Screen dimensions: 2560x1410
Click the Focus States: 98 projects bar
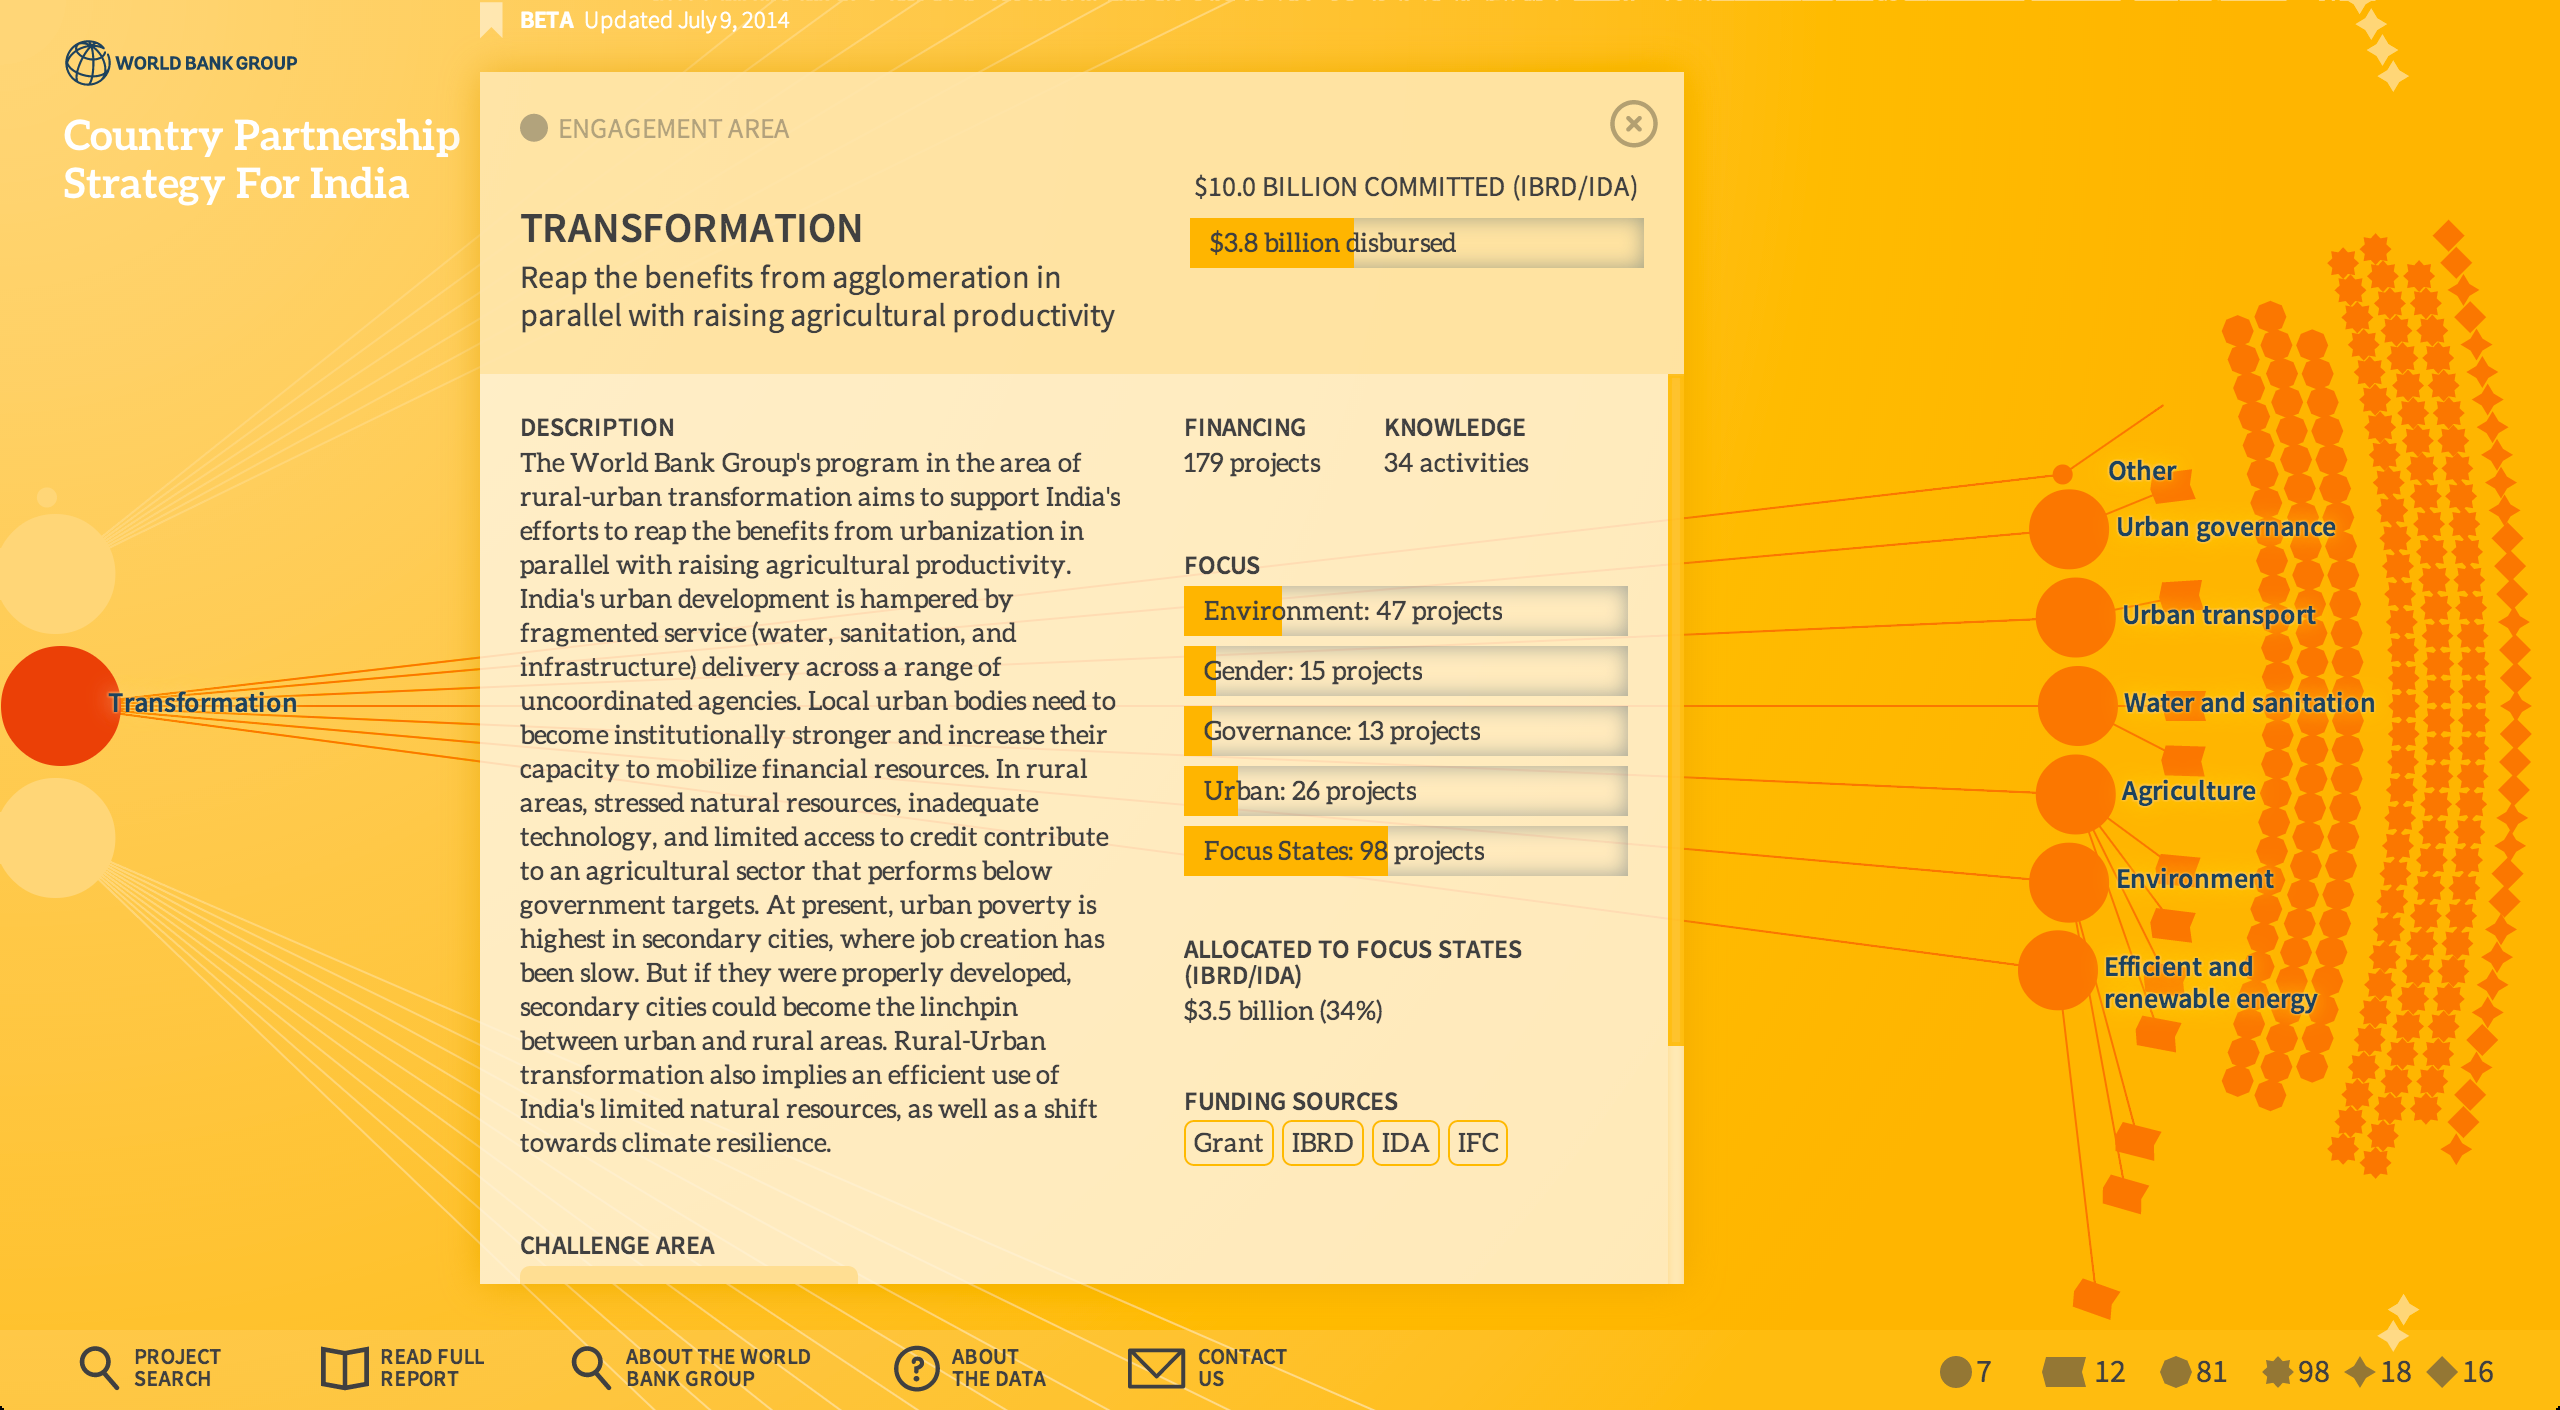click(1405, 851)
